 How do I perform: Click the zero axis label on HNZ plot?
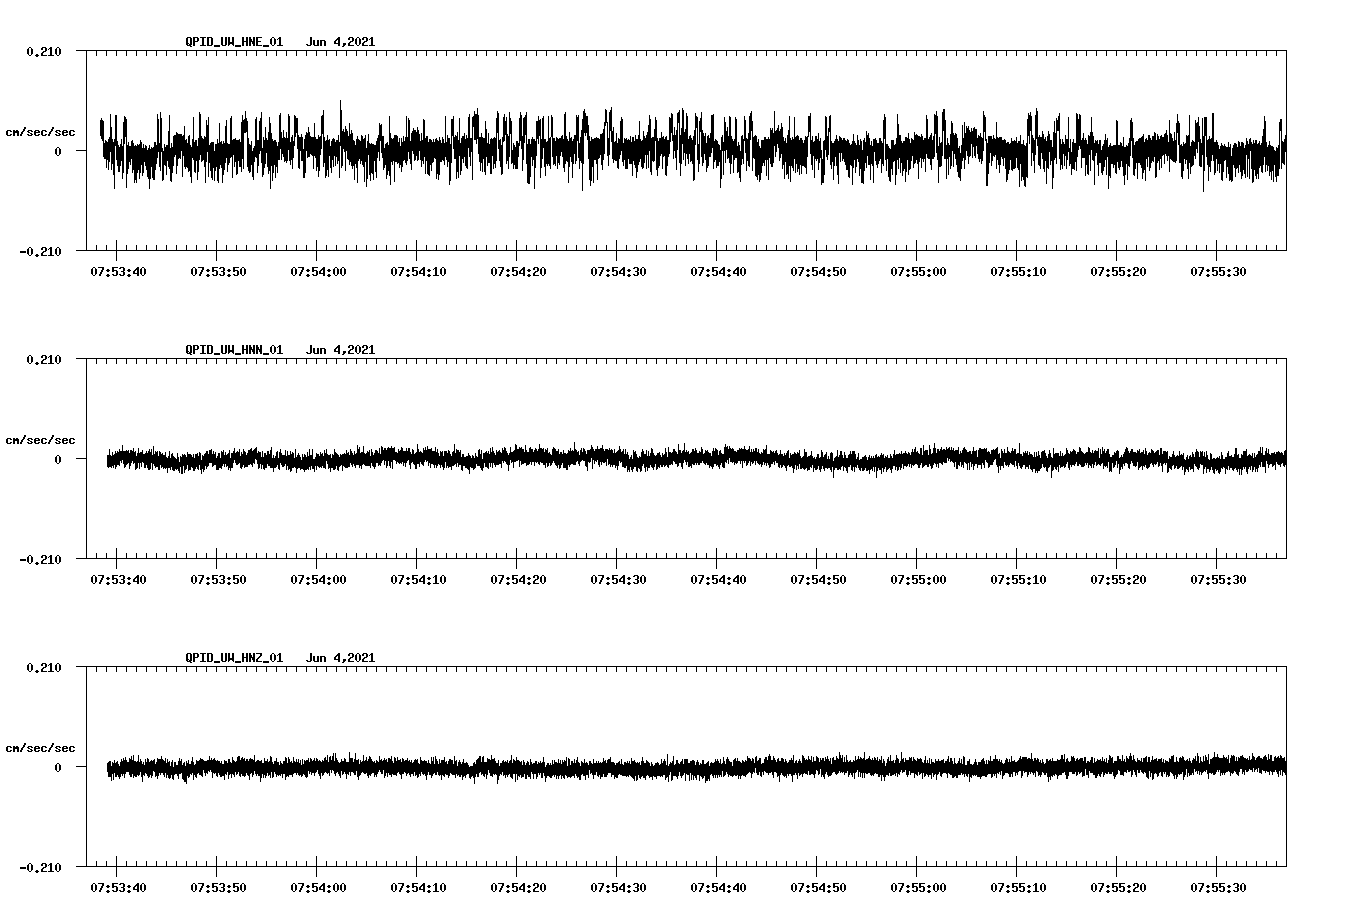(58, 767)
